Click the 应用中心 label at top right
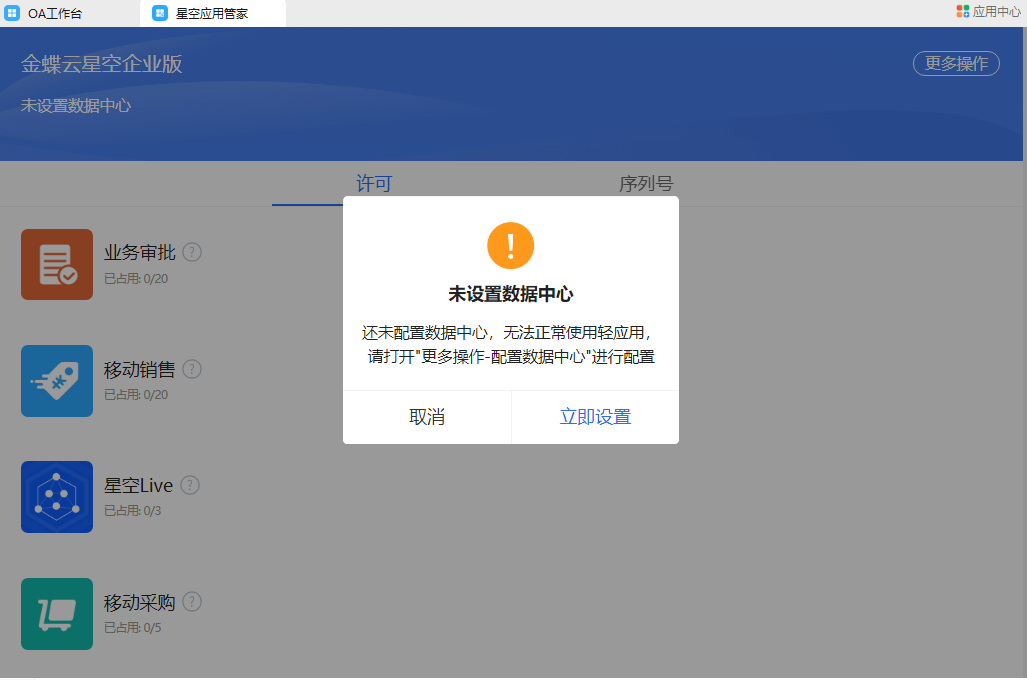The width and height of the screenshot is (1027, 680). pos(996,12)
